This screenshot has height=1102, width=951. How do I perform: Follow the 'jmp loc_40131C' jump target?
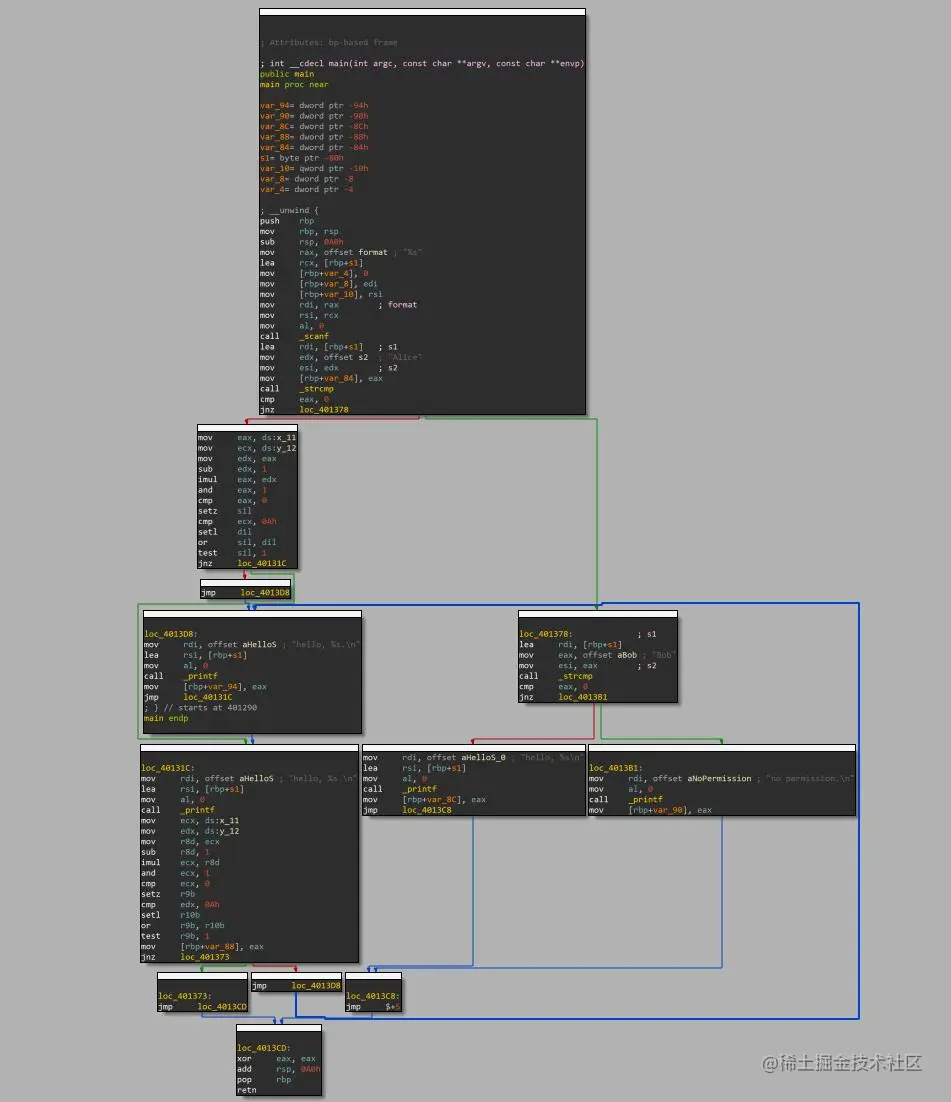pos(207,697)
